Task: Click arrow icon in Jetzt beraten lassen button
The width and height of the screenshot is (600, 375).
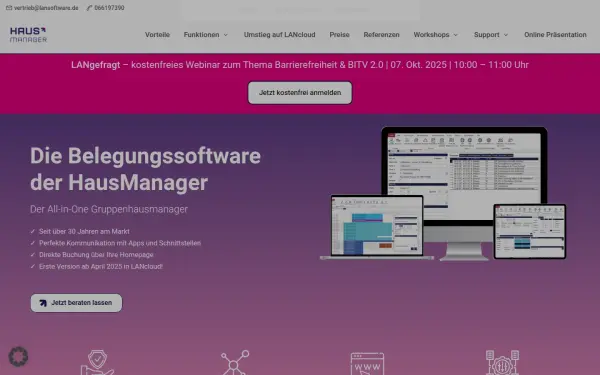Action: pyautogui.click(x=43, y=303)
